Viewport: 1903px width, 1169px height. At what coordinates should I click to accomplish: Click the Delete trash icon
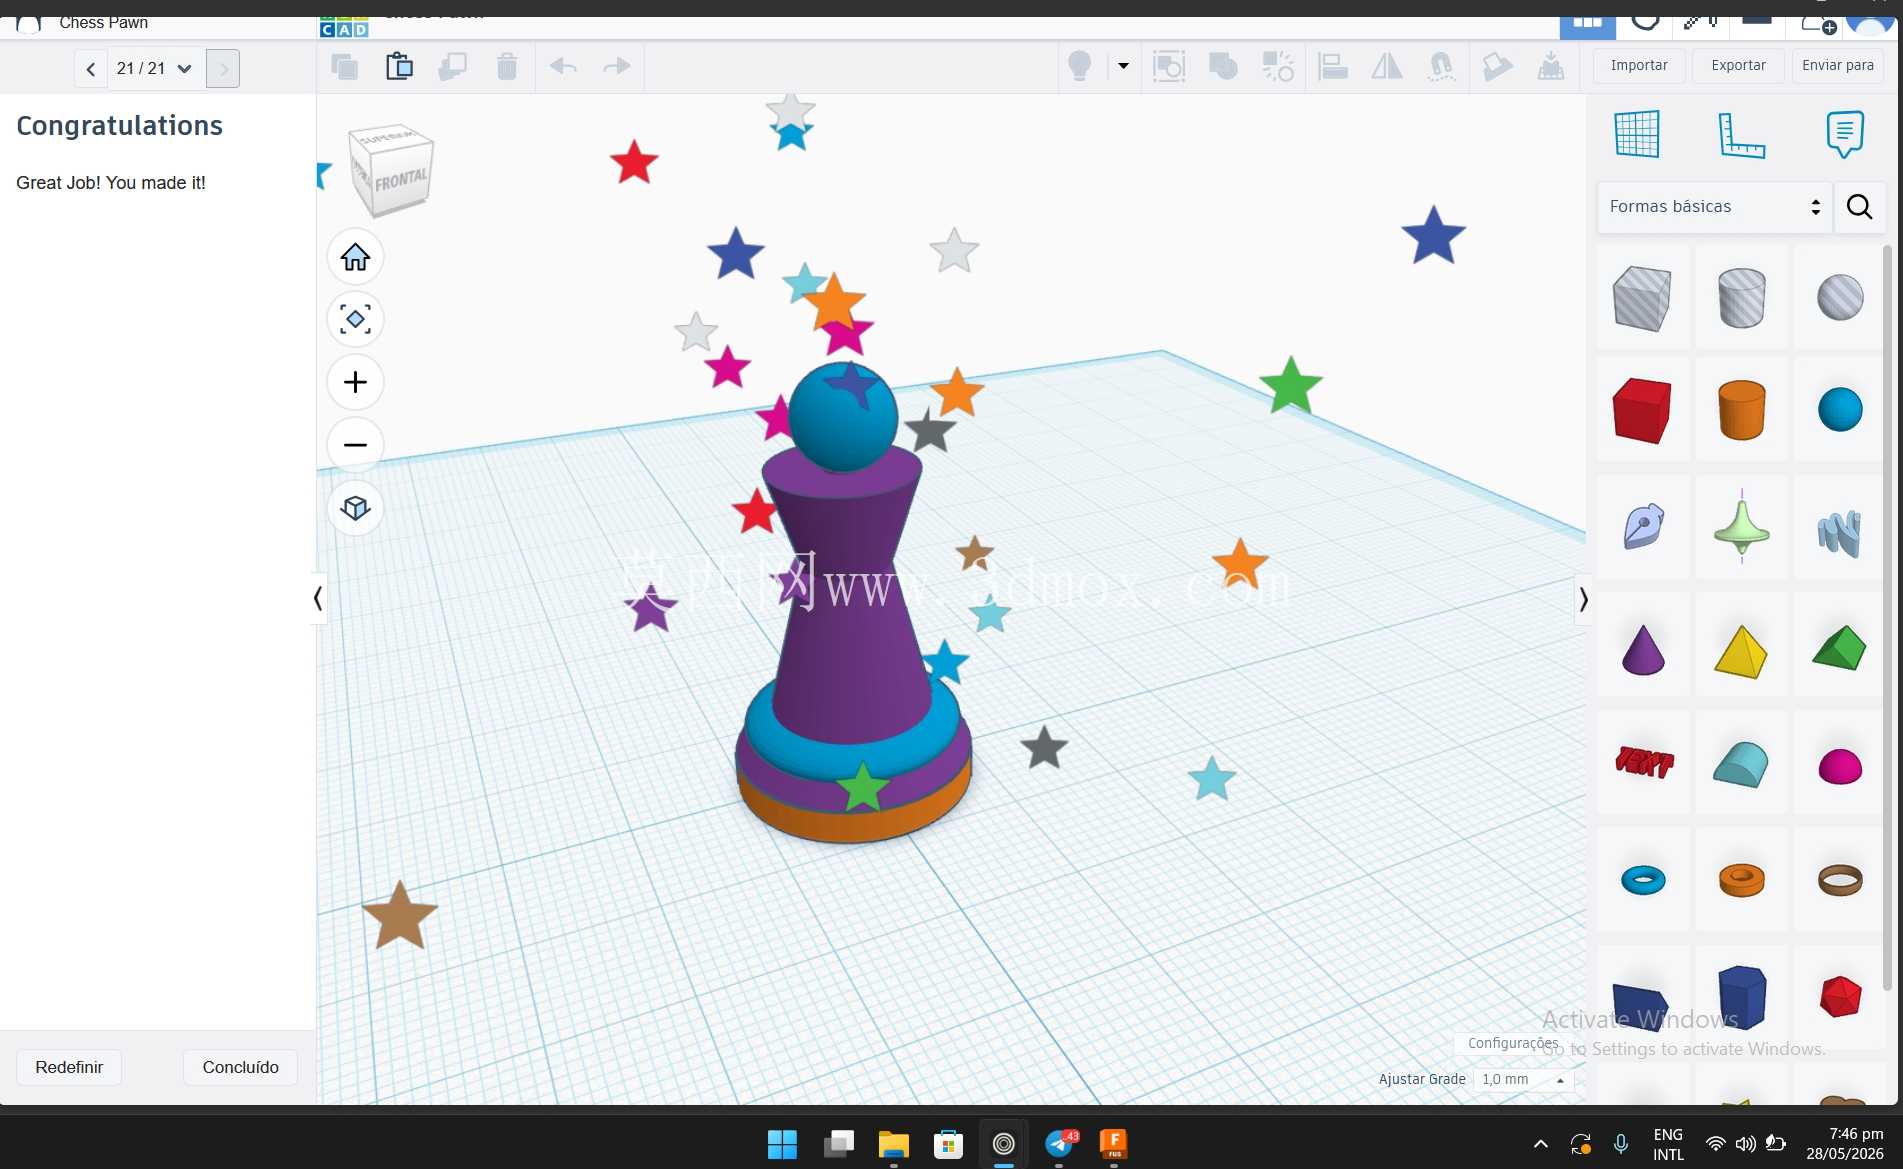pyautogui.click(x=507, y=67)
